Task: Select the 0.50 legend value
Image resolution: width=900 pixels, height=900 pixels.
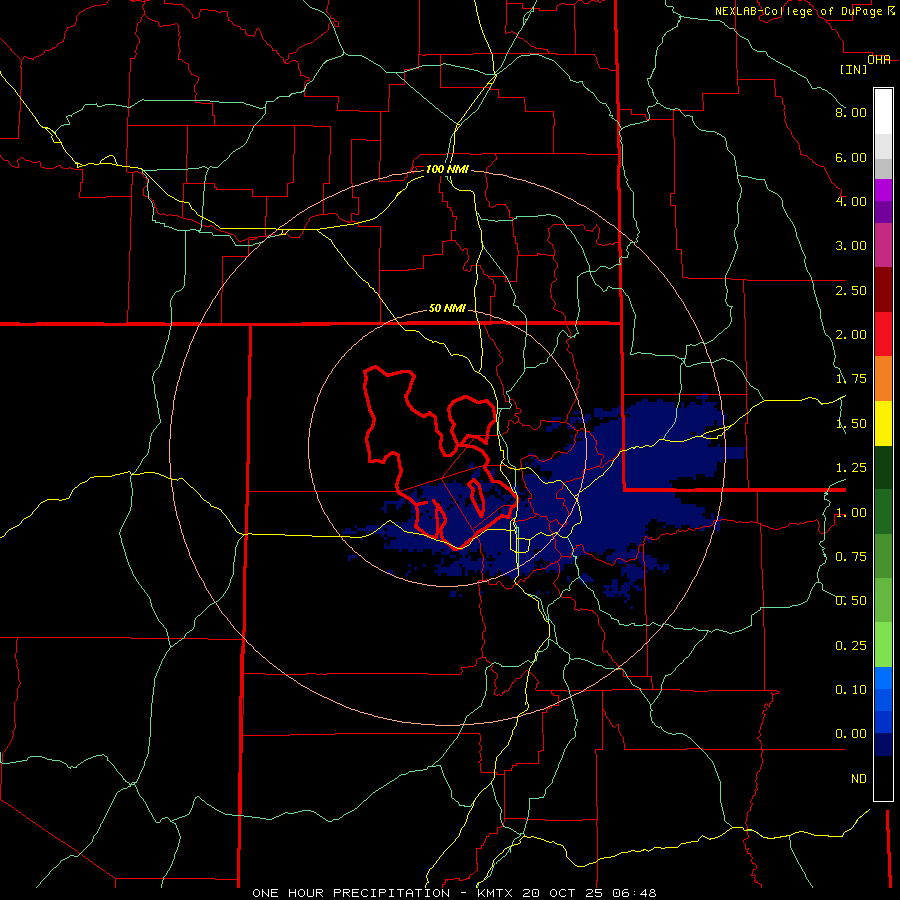Action: pos(851,601)
